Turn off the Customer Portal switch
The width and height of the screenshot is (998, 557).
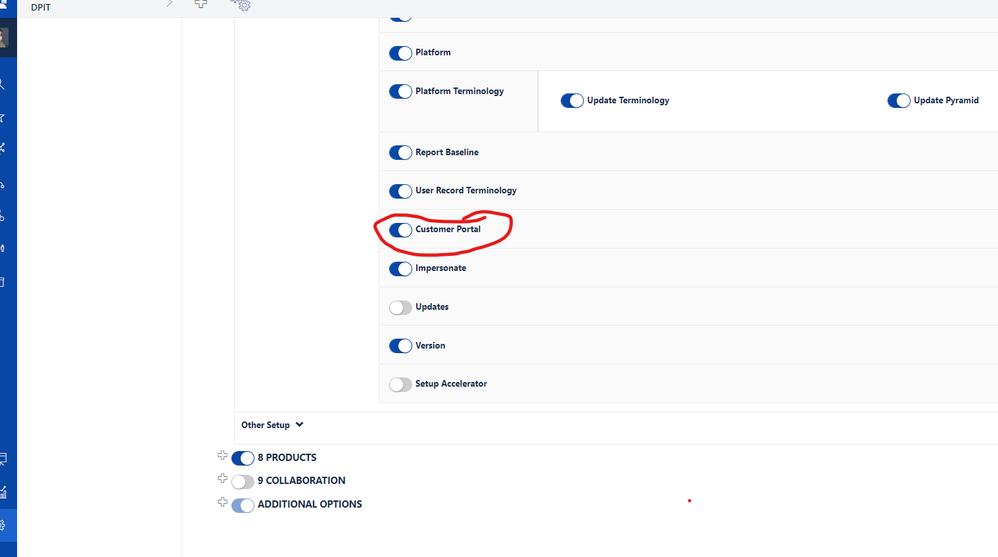(400, 230)
